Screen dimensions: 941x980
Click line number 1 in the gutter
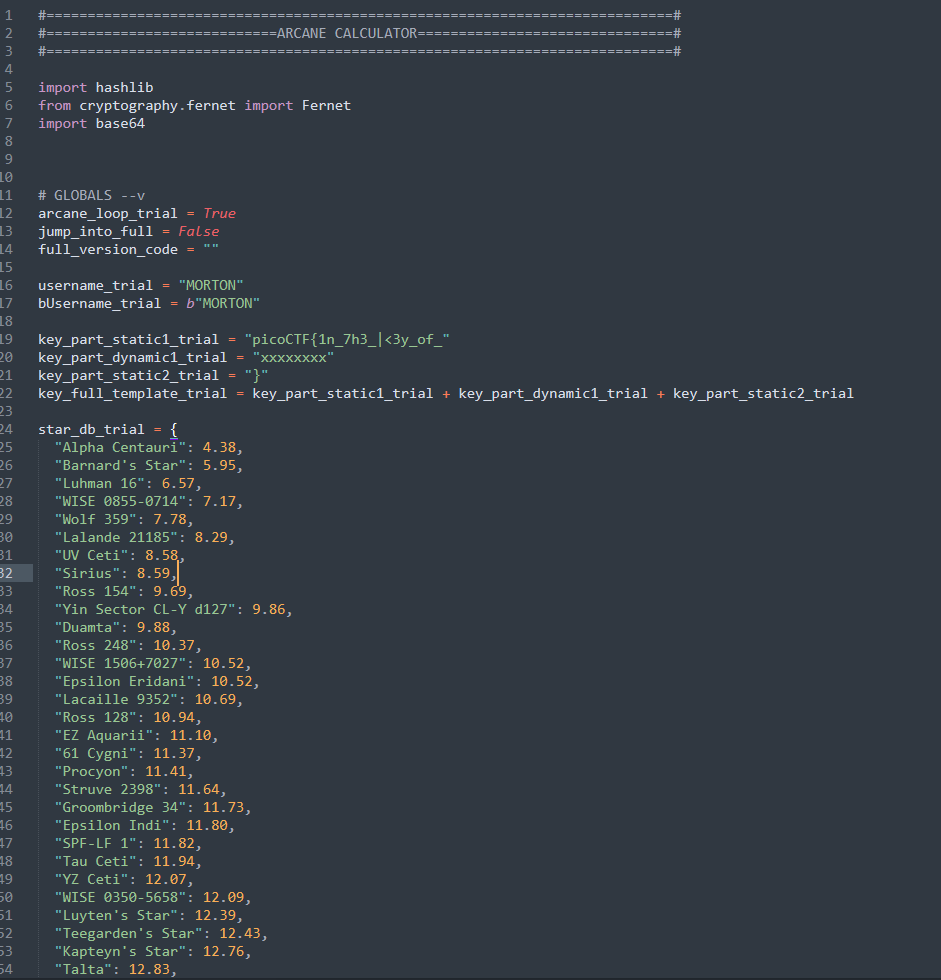[x=8, y=14]
